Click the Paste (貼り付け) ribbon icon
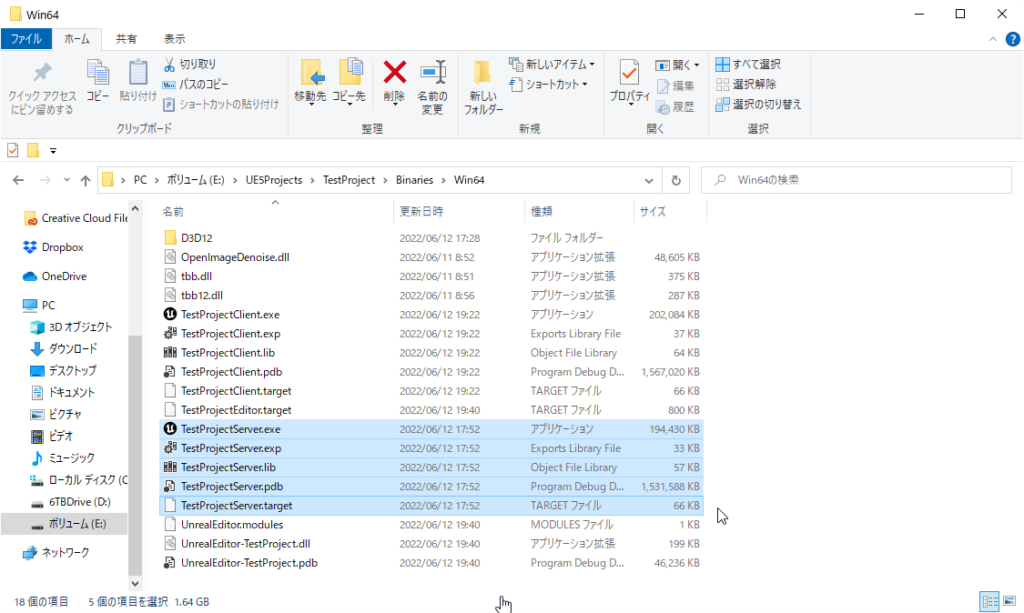Image resolution: width=1024 pixels, height=613 pixels. 138,73
